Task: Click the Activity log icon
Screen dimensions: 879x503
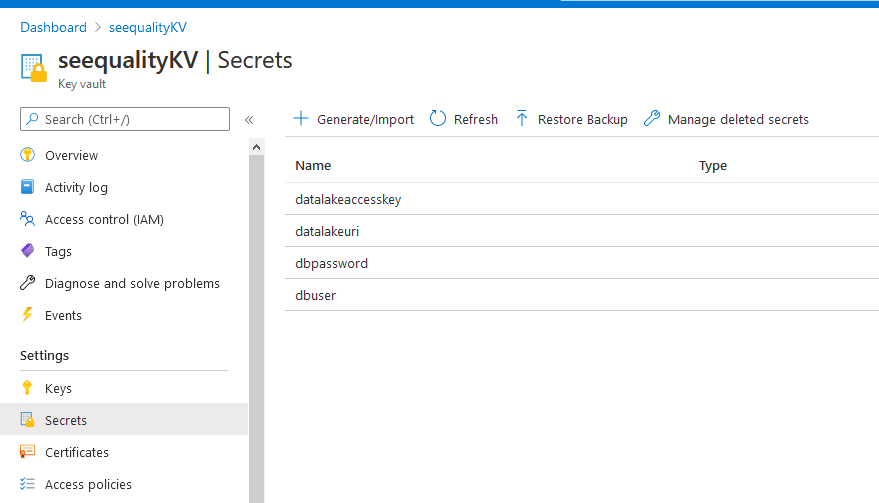Action: 27,187
